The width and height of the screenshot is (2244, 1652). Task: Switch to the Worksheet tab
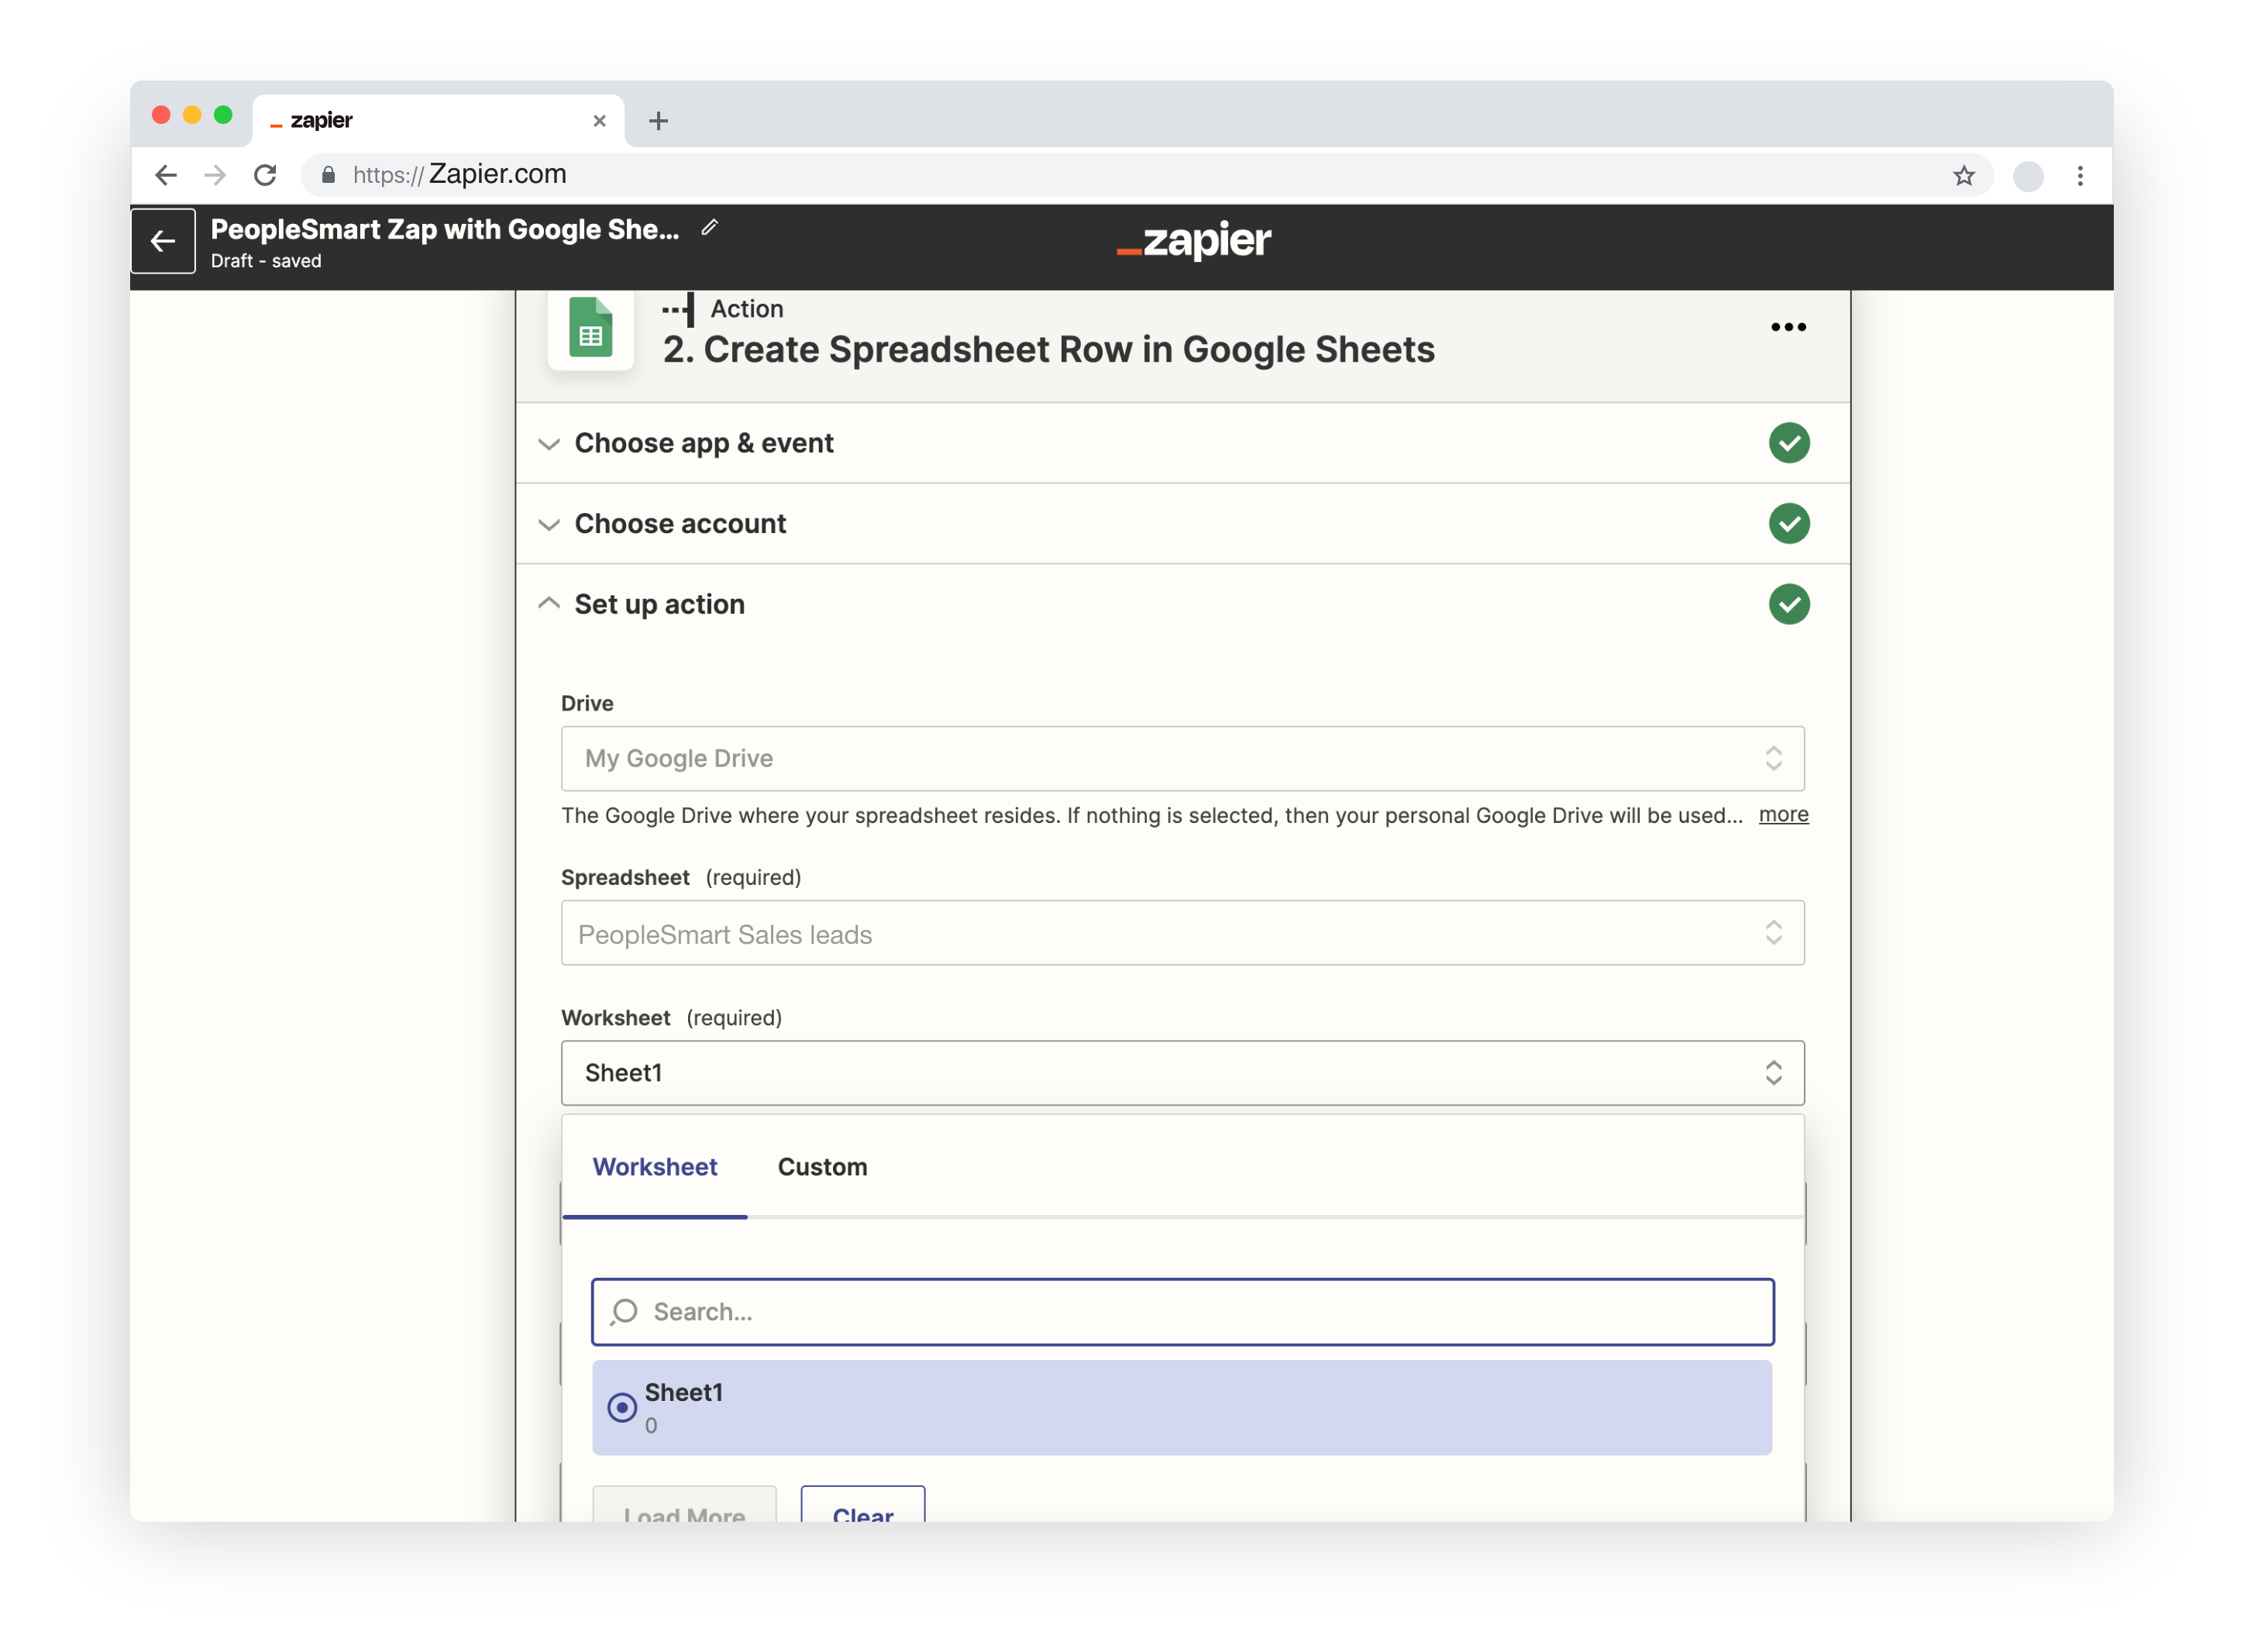tap(655, 1167)
